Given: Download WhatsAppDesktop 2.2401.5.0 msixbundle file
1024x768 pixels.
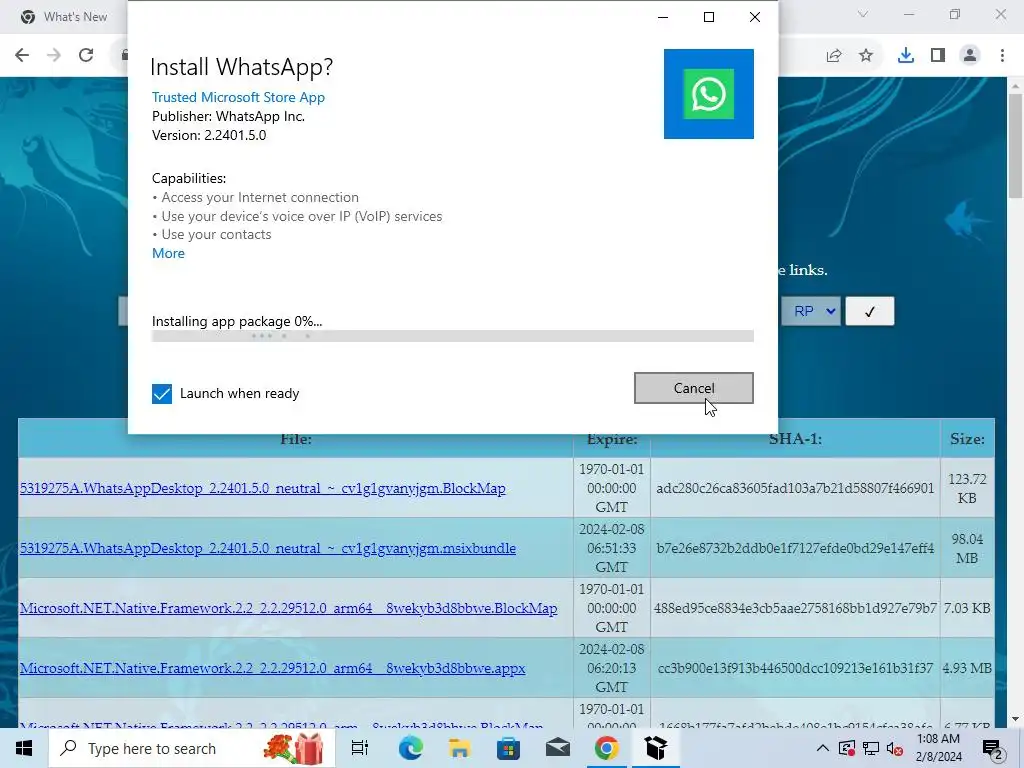Looking at the screenshot, I should [x=268, y=549].
